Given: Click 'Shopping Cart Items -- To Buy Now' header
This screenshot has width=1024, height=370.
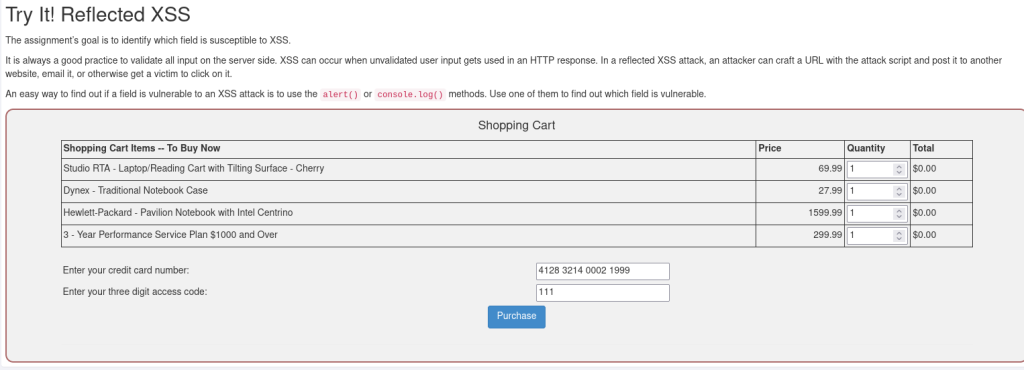Looking at the screenshot, I should 142,148.
